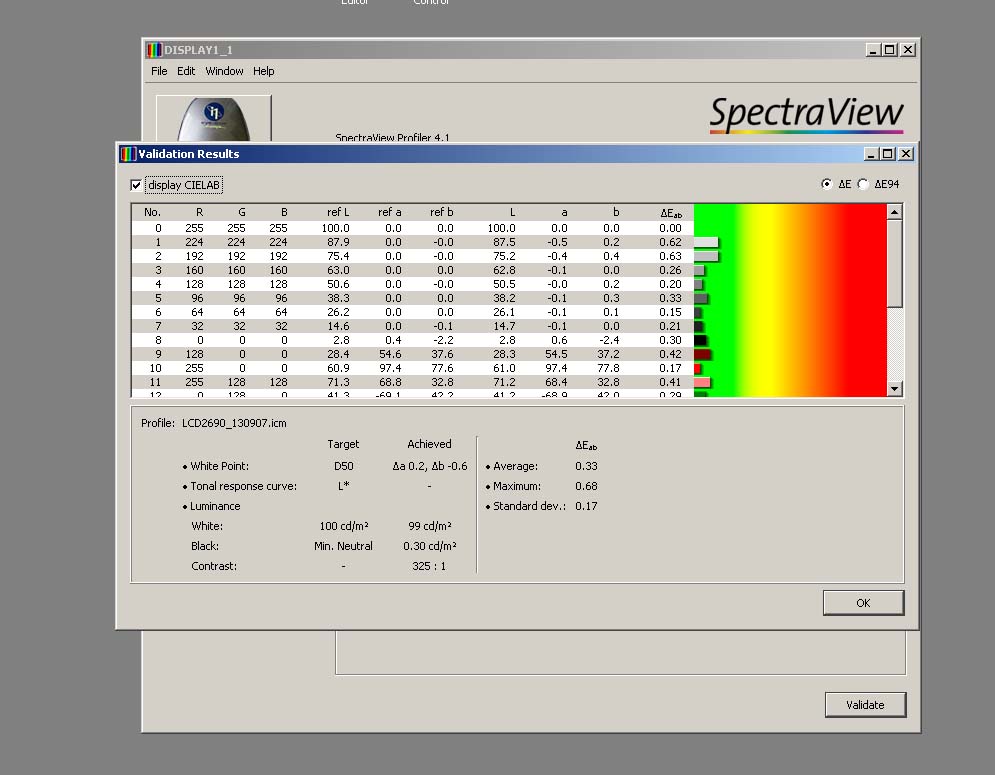Viewport: 995px width, 775px height.
Task: Click the achieved white luminance "99 cd/m²"
Action: click(x=430, y=526)
